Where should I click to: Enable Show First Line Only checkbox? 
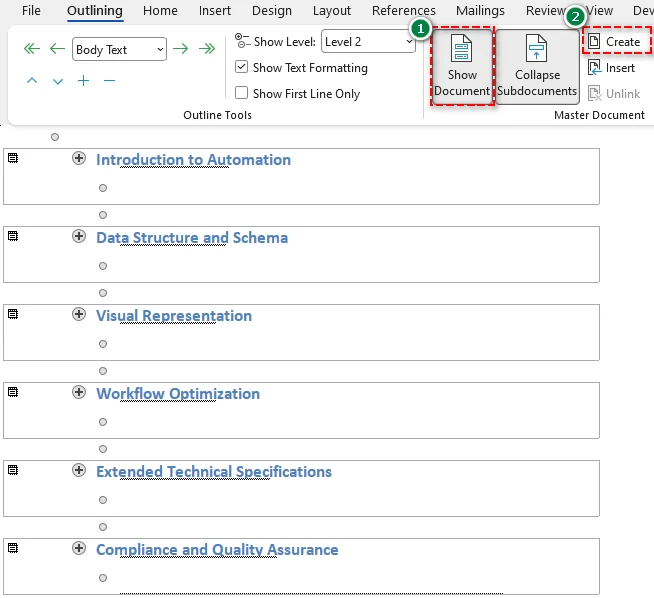click(x=241, y=93)
